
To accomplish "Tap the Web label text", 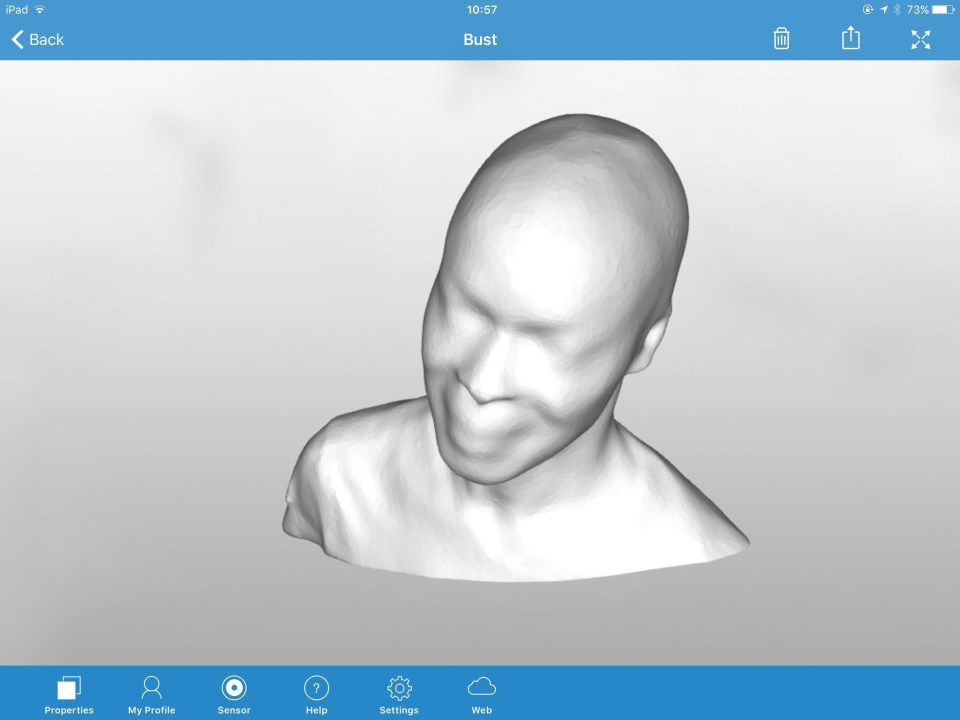I will tap(481, 710).
